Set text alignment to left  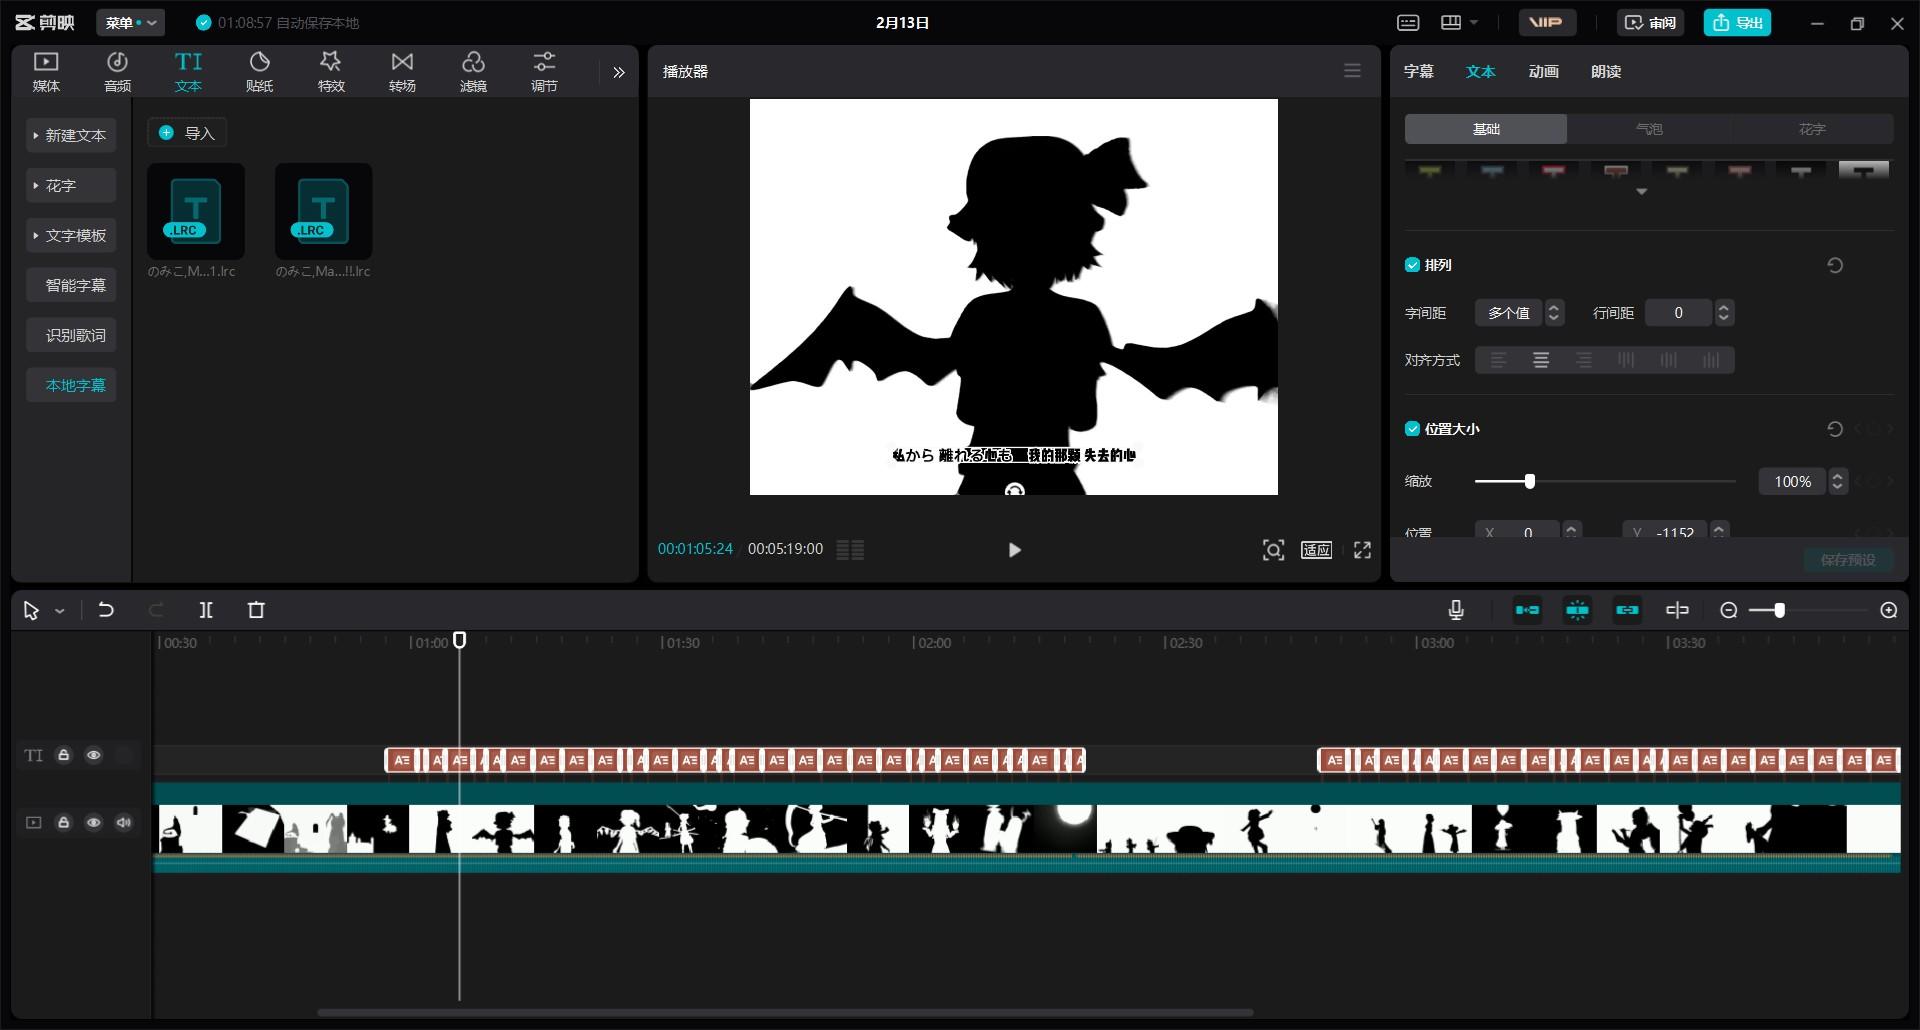1498,360
